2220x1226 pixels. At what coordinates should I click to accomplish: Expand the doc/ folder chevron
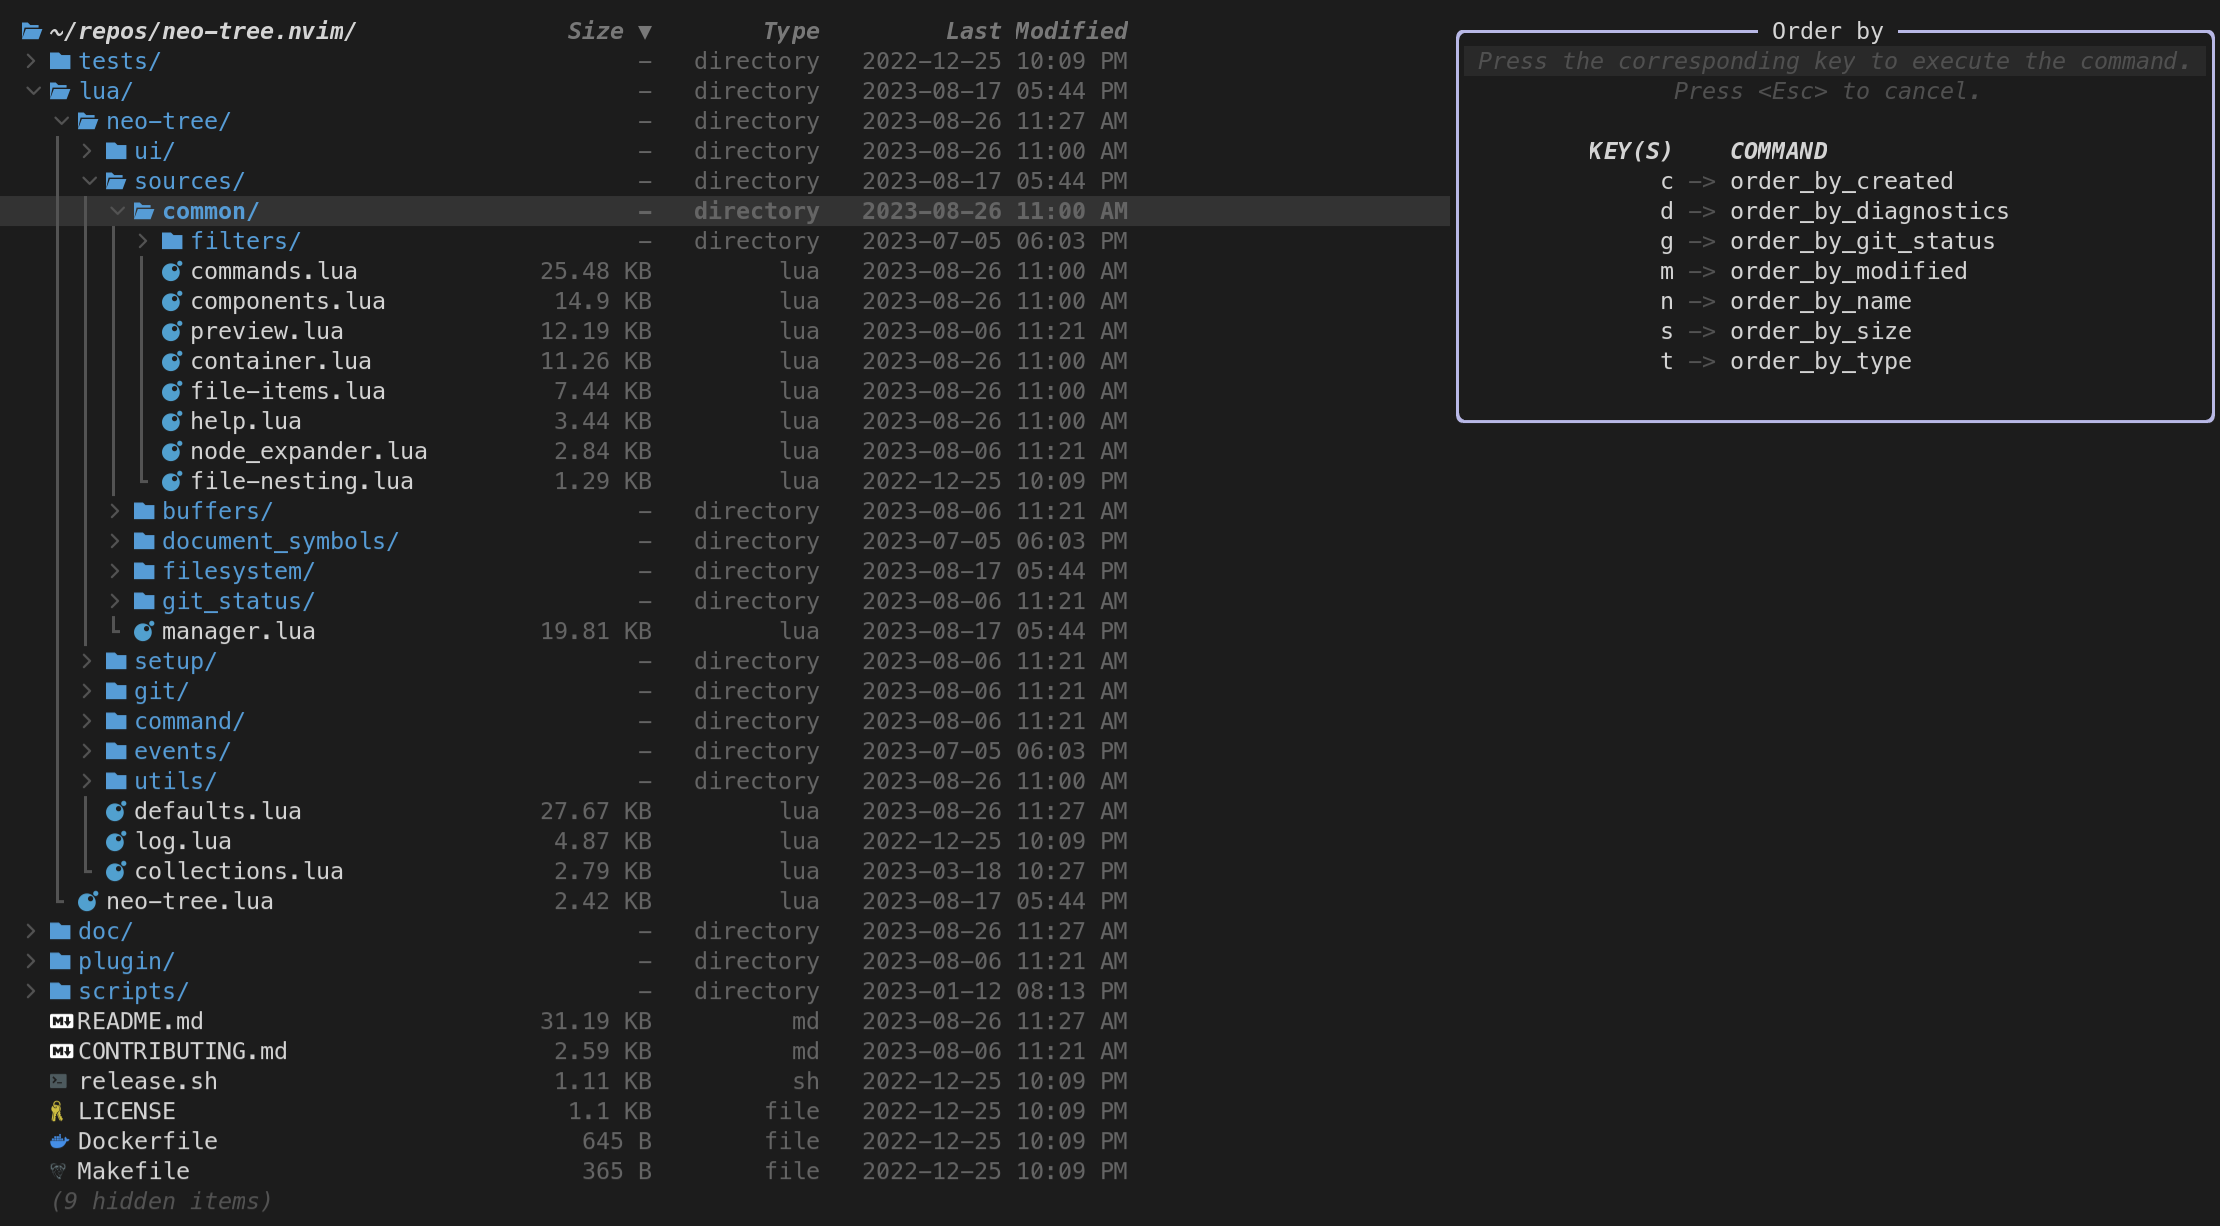click(31, 931)
